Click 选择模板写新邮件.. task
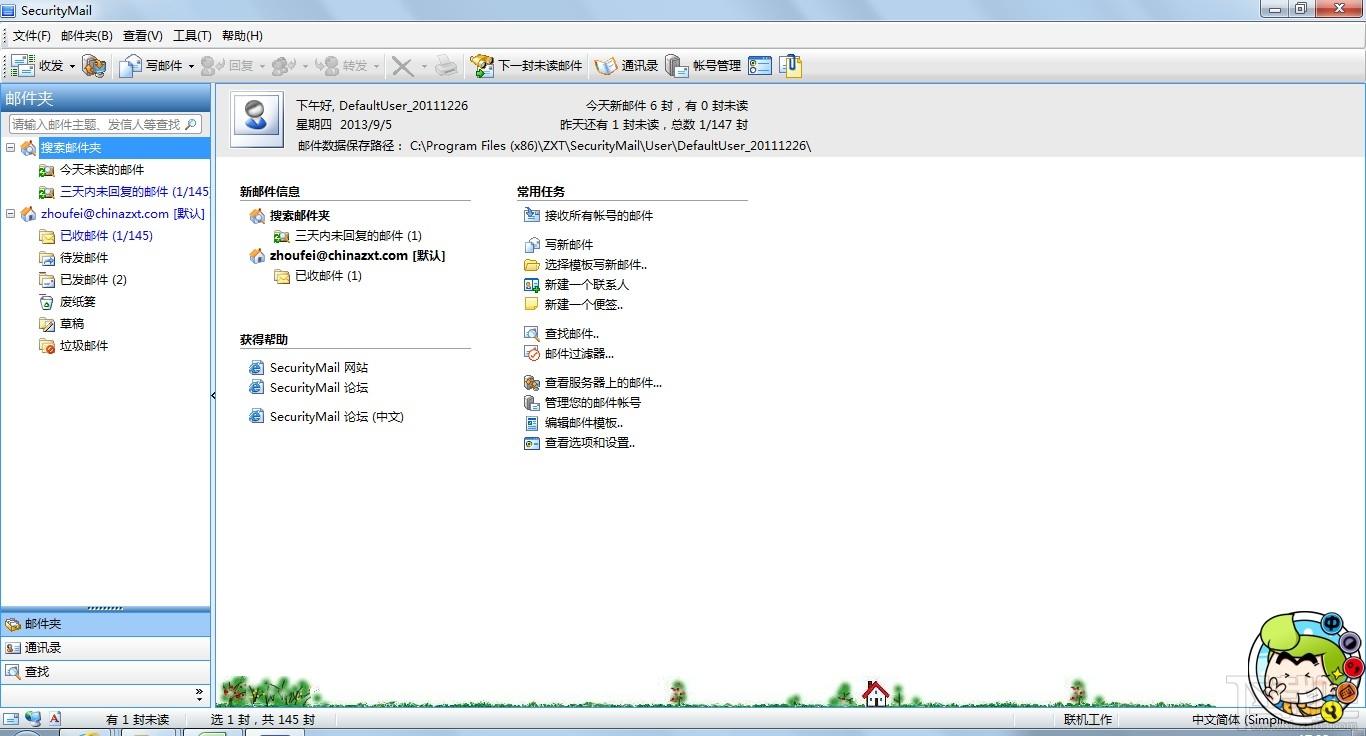The height and width of the screenshot is (736, 1366). 596,265
